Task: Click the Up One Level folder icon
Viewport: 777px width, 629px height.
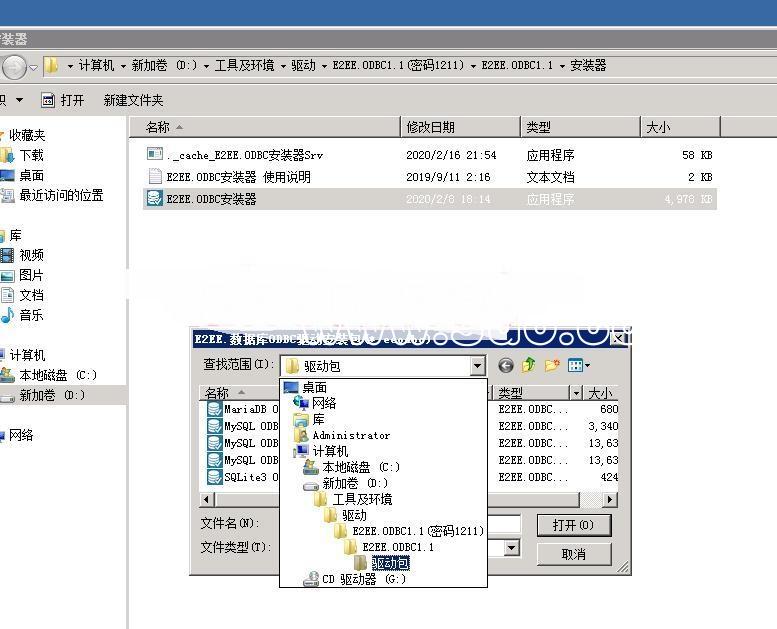Action: point(528,366)
